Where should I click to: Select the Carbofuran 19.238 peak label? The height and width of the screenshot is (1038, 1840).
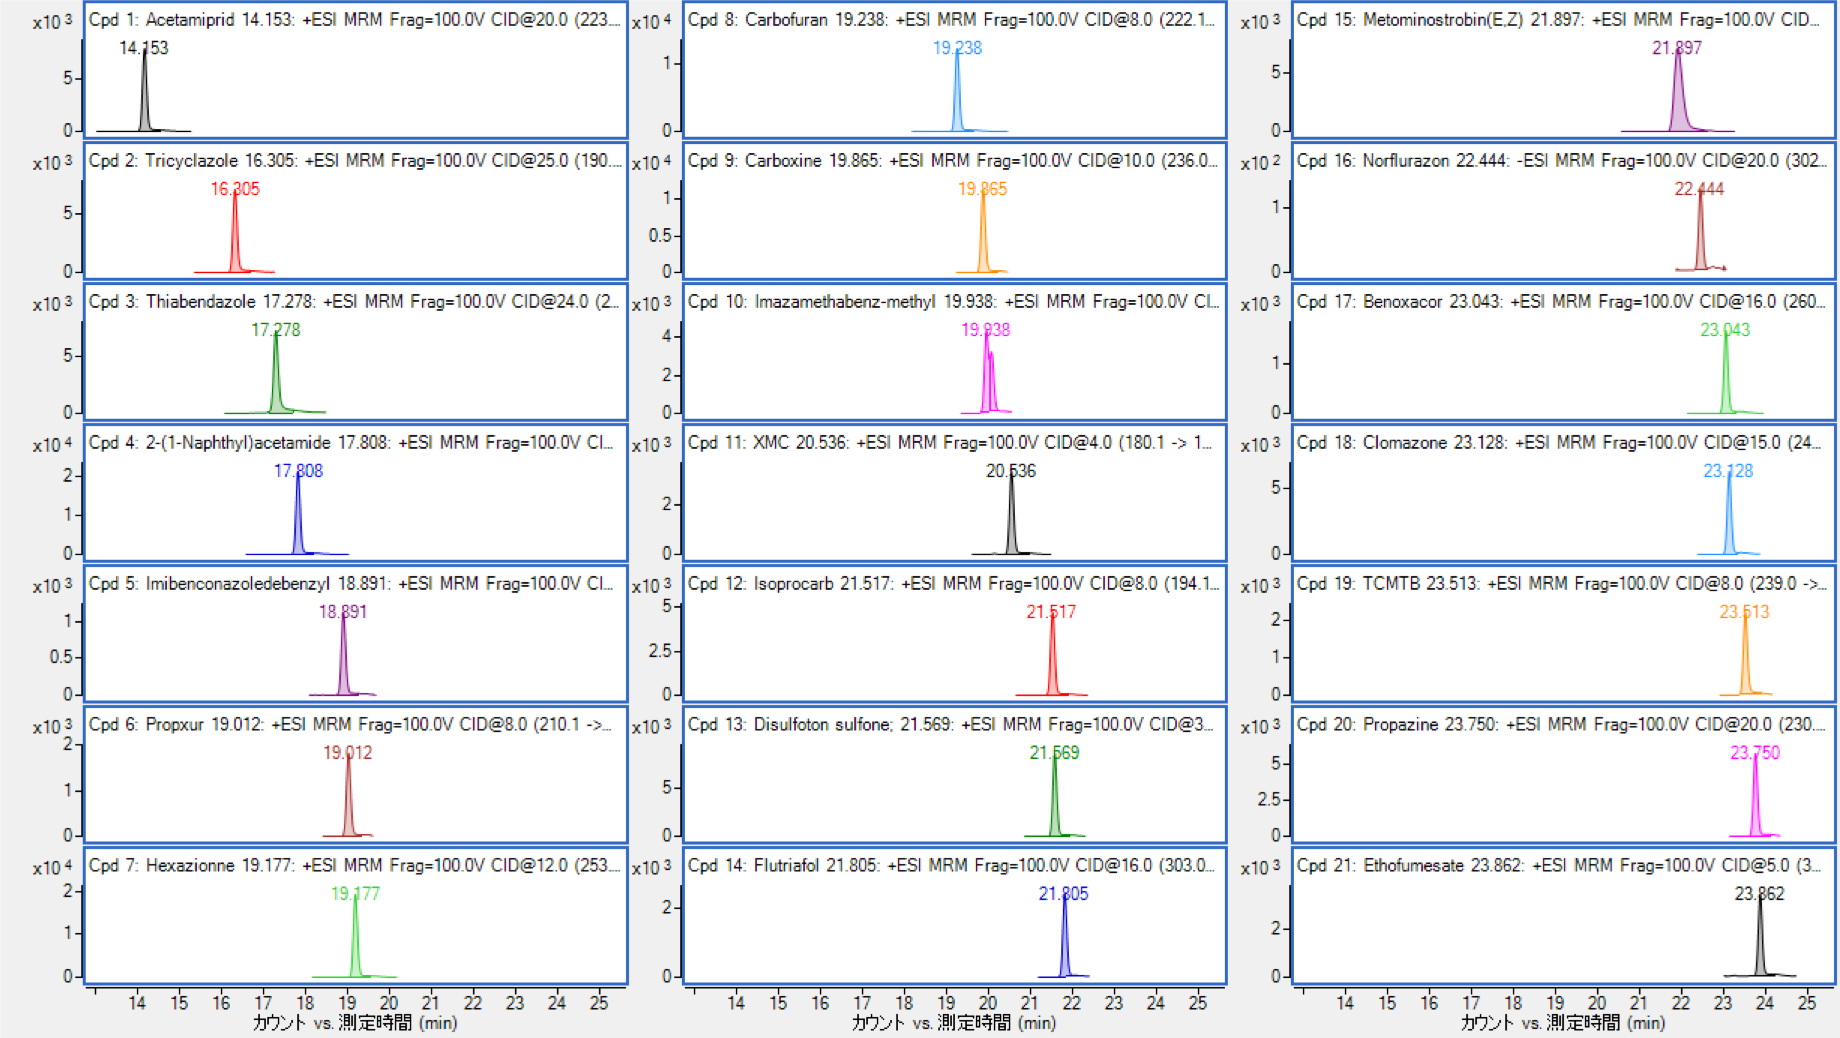point(957,48)
